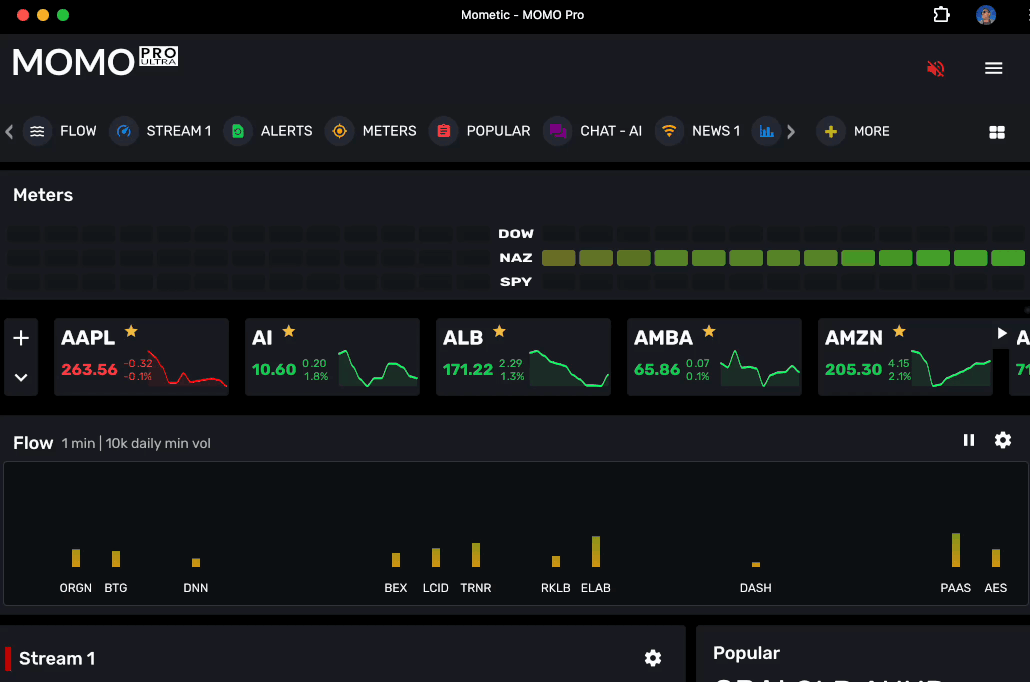
Task: Toggle the ALB favorite star
Action: tap(499, 331)
